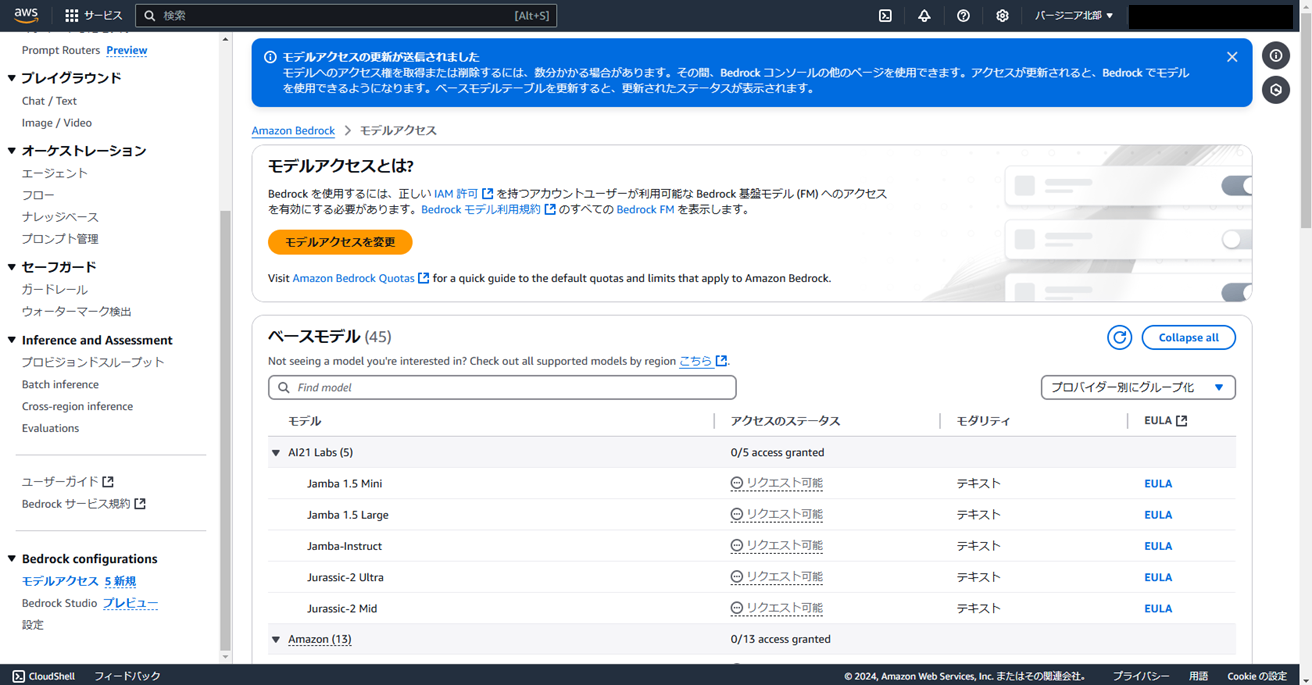The image size is (1312, 685).
Task: Open プロビジョンドスループット in sidebar
Action: 93,362
